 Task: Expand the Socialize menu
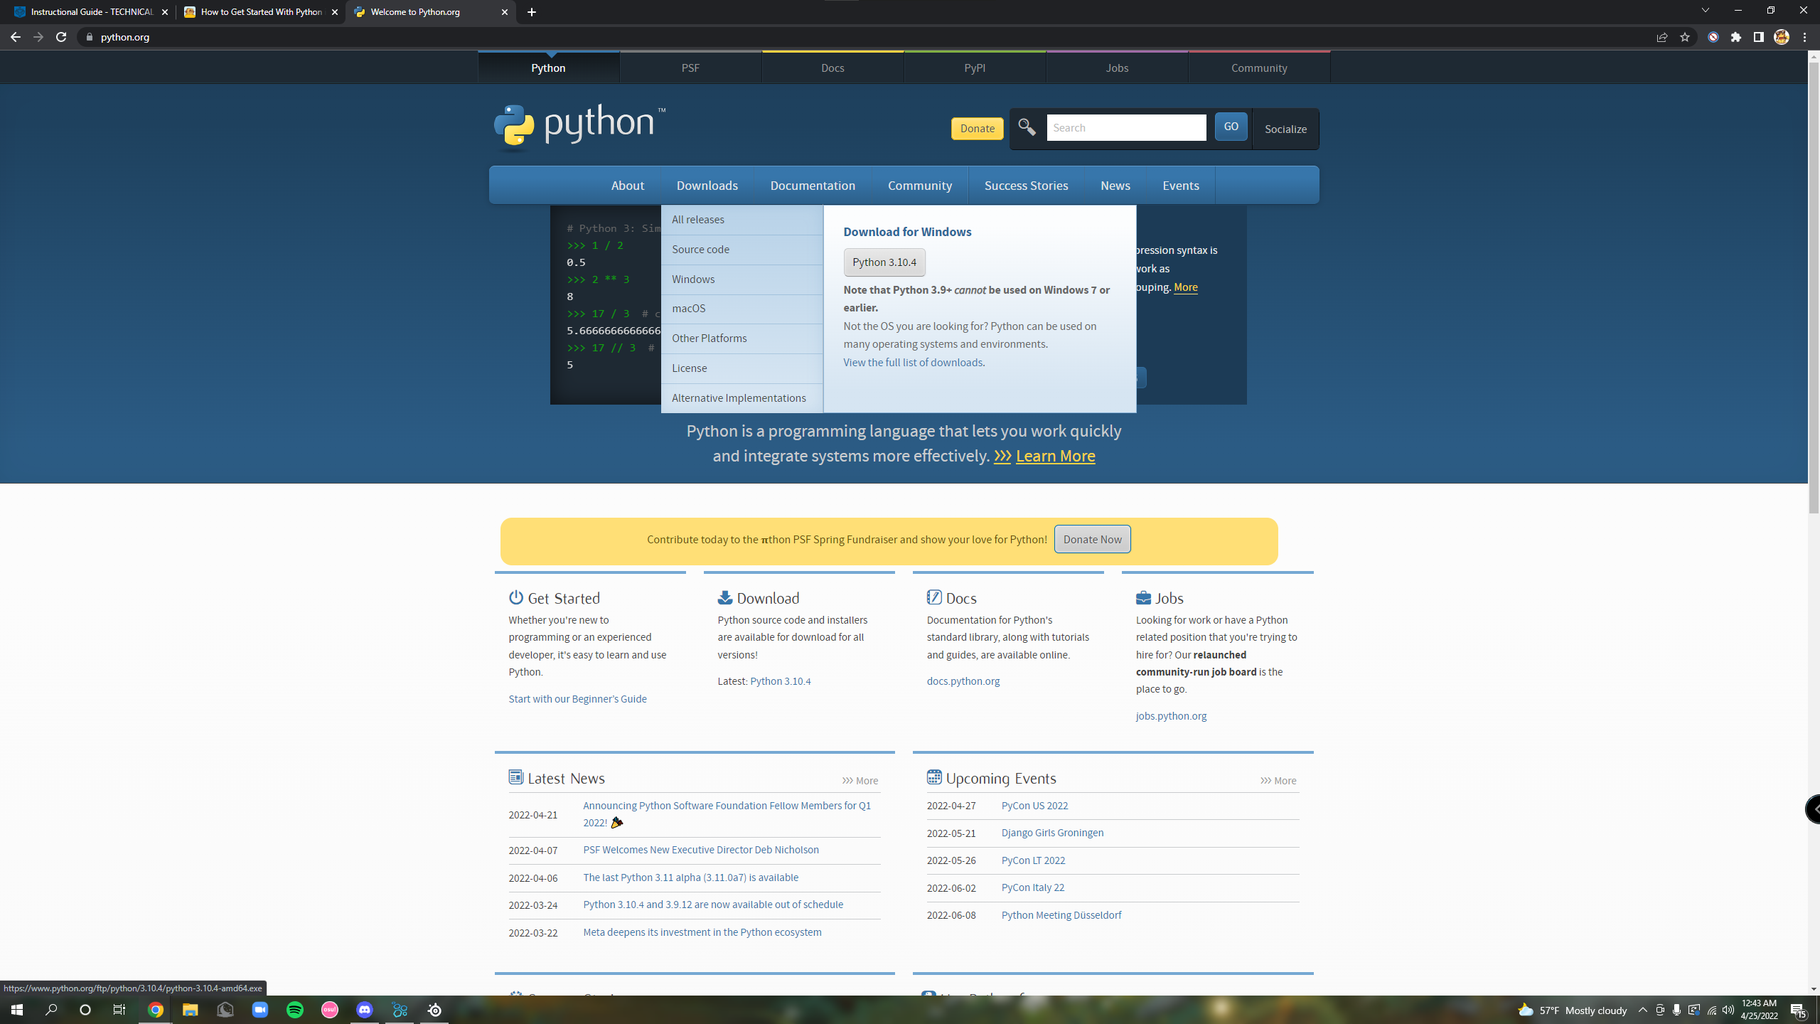(1285, 129)
